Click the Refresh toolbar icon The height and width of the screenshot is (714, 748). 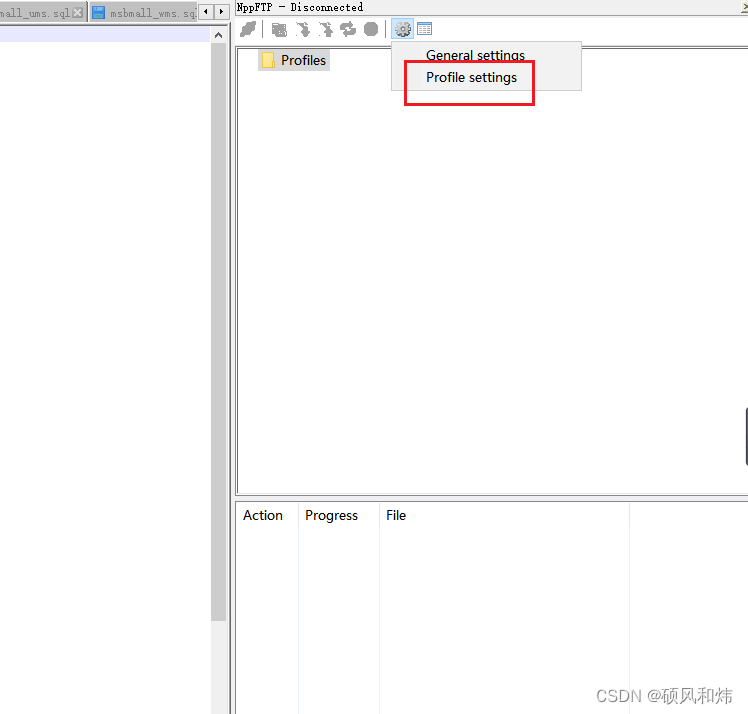click(x=348, y=30)
